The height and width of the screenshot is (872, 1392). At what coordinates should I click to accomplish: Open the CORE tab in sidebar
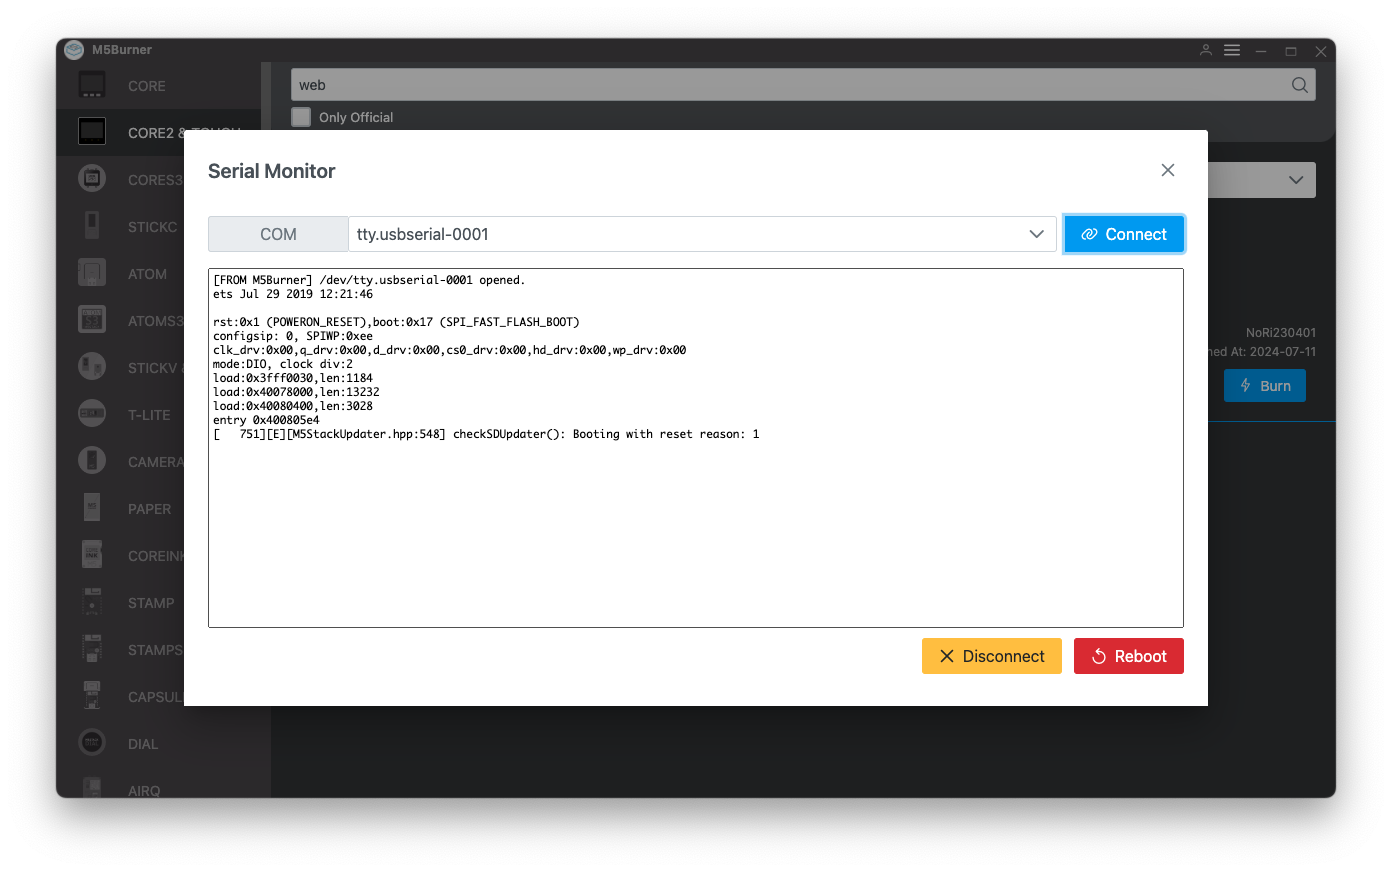147,86
